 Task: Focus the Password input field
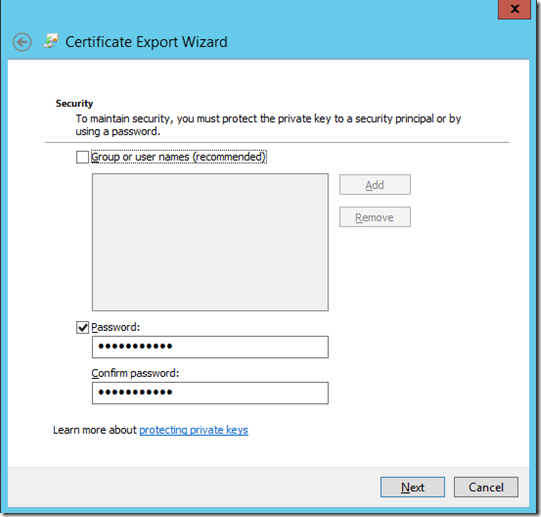click(x=210, y=347)
